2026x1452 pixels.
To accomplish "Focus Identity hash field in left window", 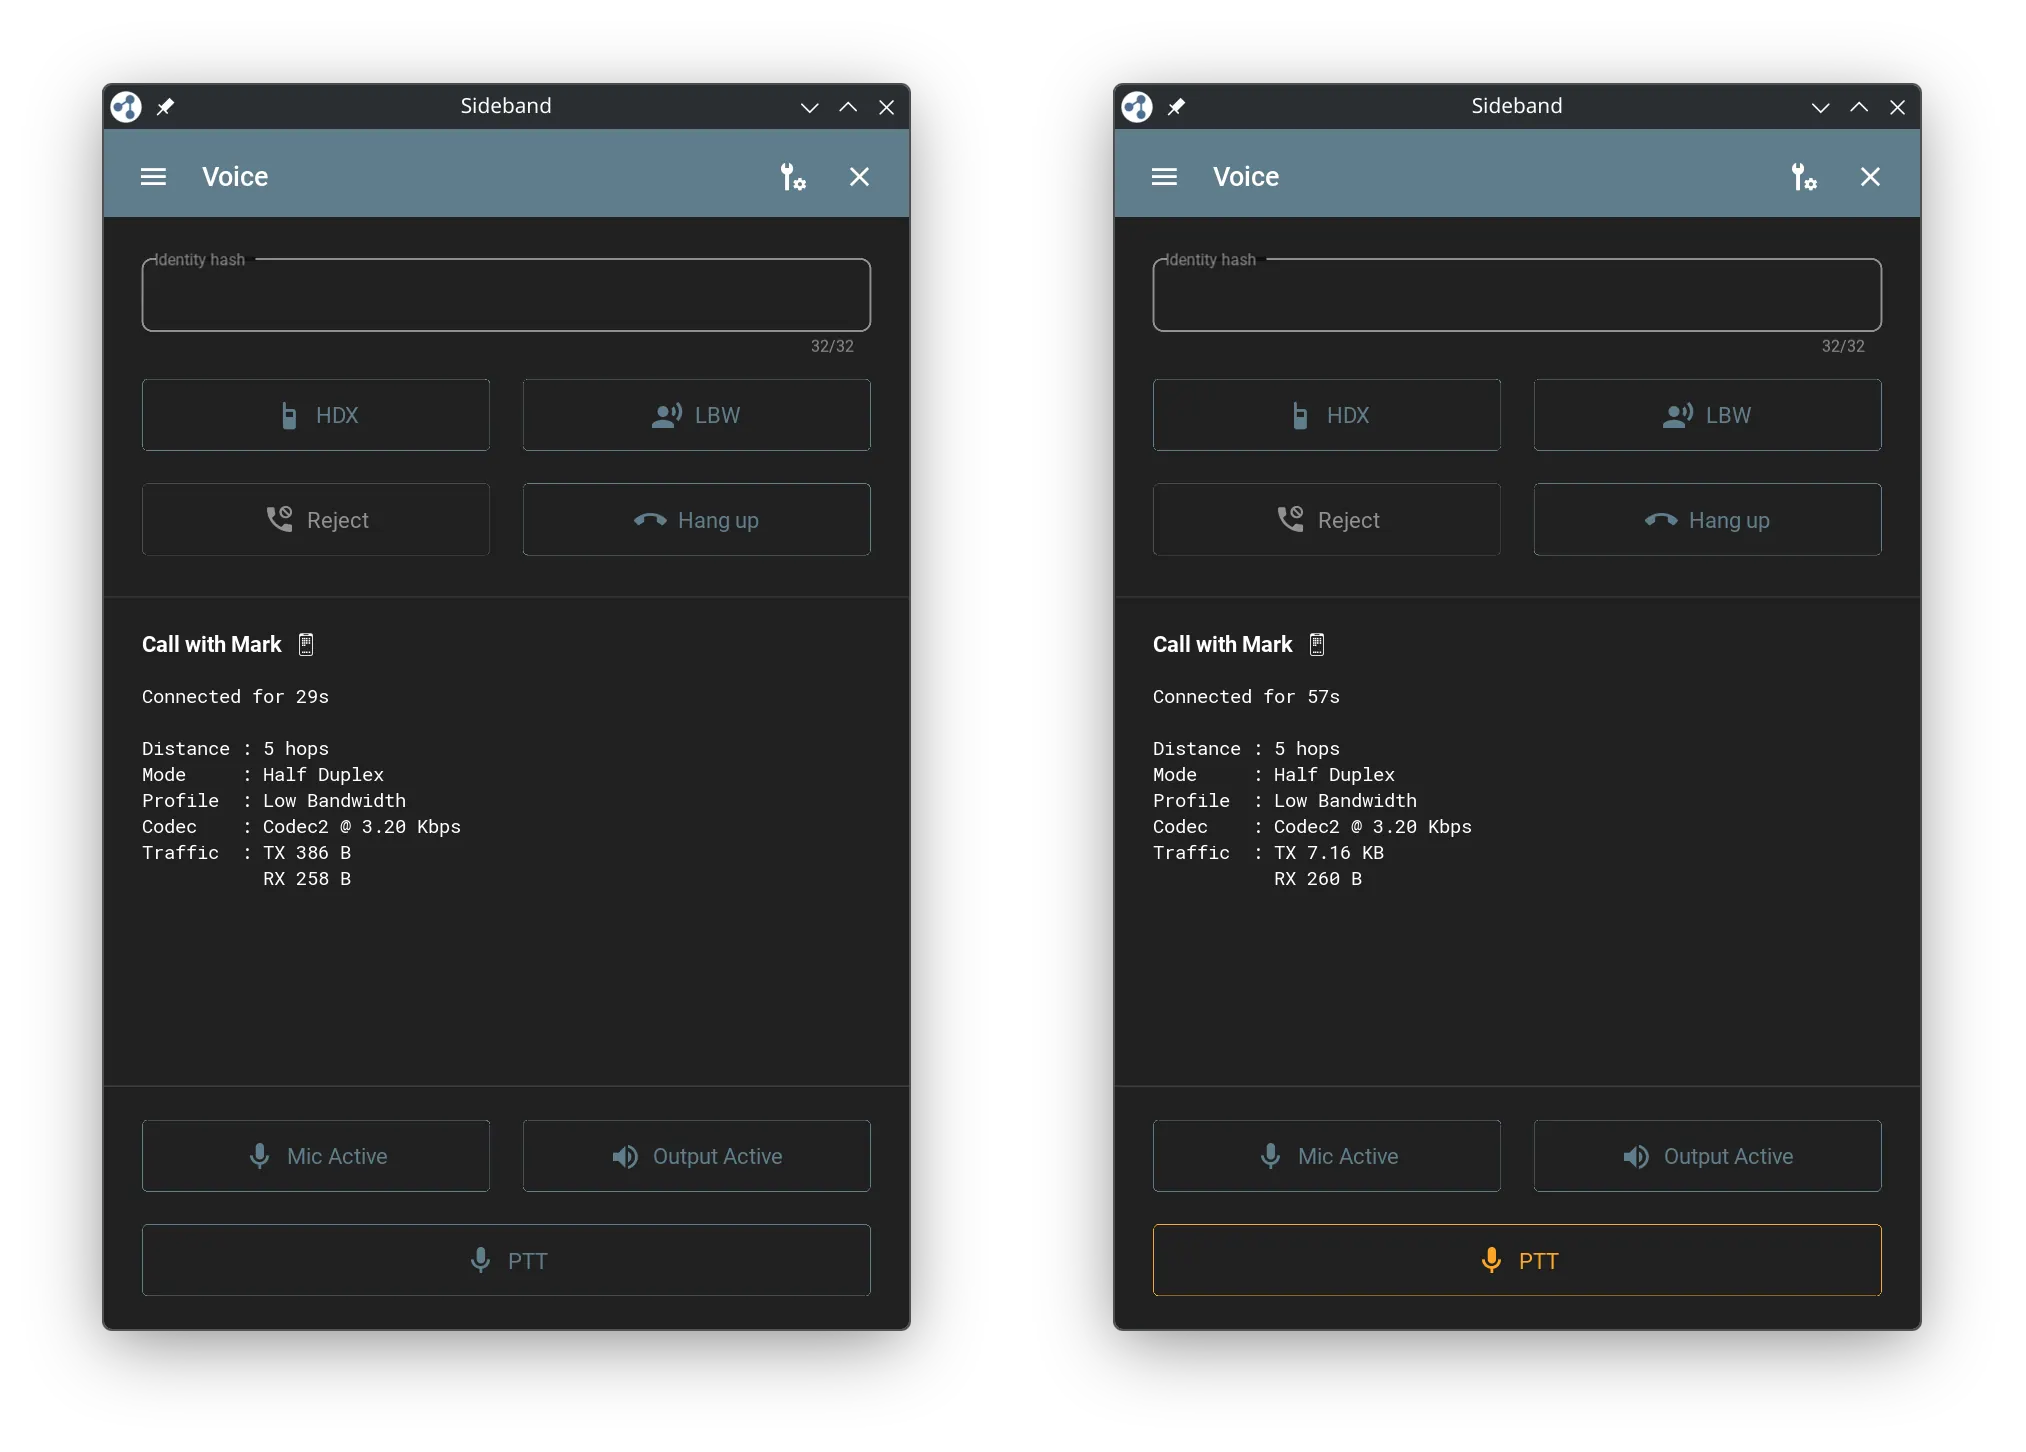I will pyautogui.click(x=506, y=295).
